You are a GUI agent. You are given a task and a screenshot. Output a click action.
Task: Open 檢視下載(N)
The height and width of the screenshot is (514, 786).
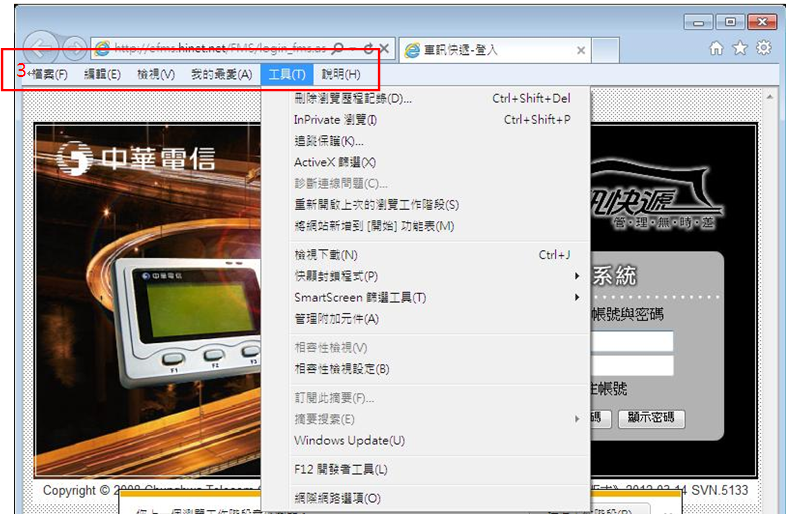click(x=426, y=255)
